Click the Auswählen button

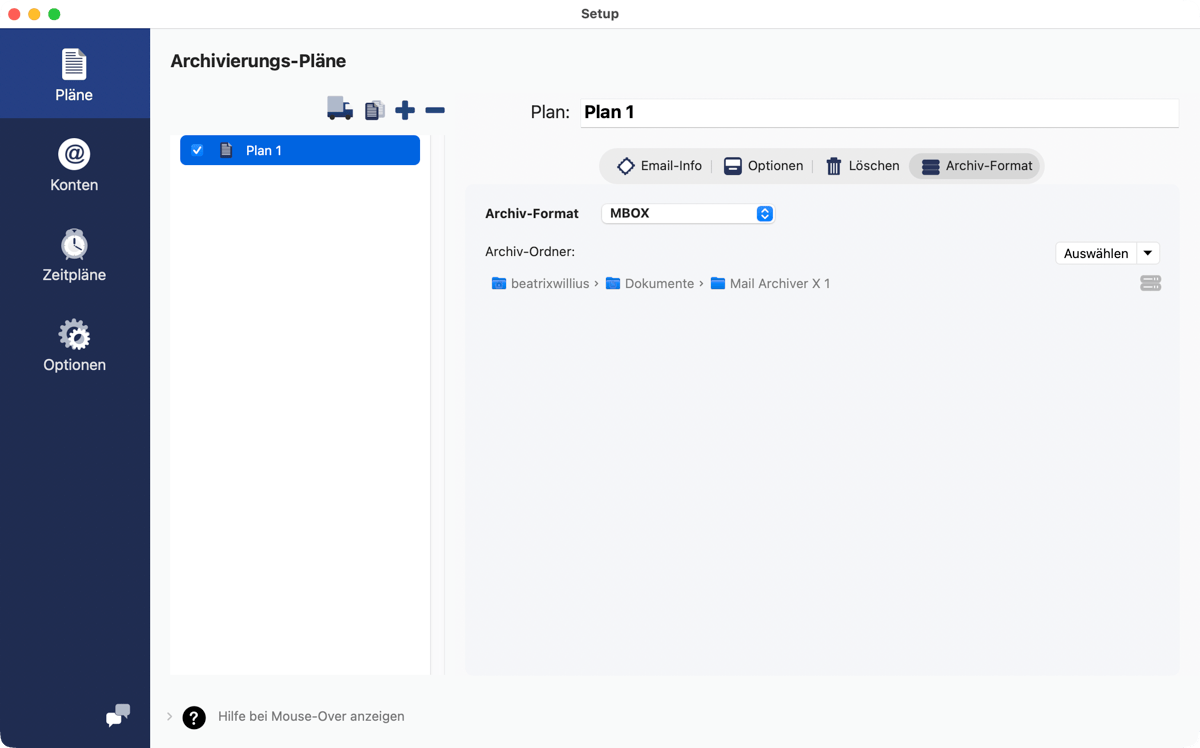pos(1096,254)
